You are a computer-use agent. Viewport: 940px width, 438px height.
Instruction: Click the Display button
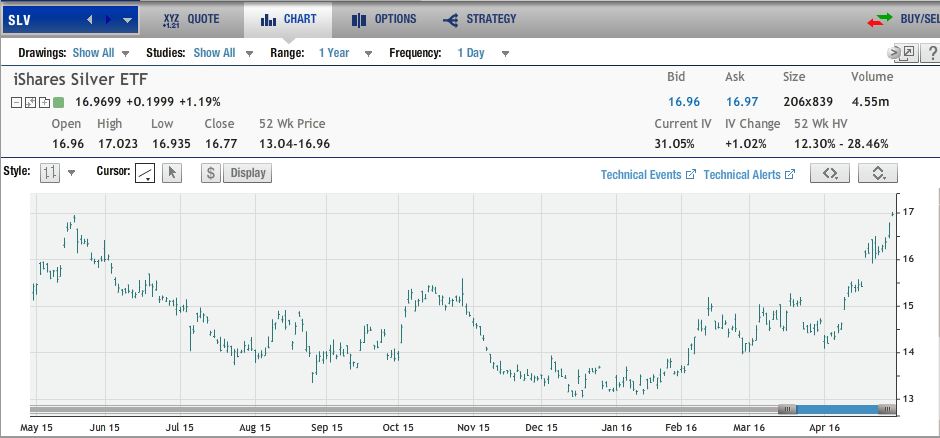point(248,173)
